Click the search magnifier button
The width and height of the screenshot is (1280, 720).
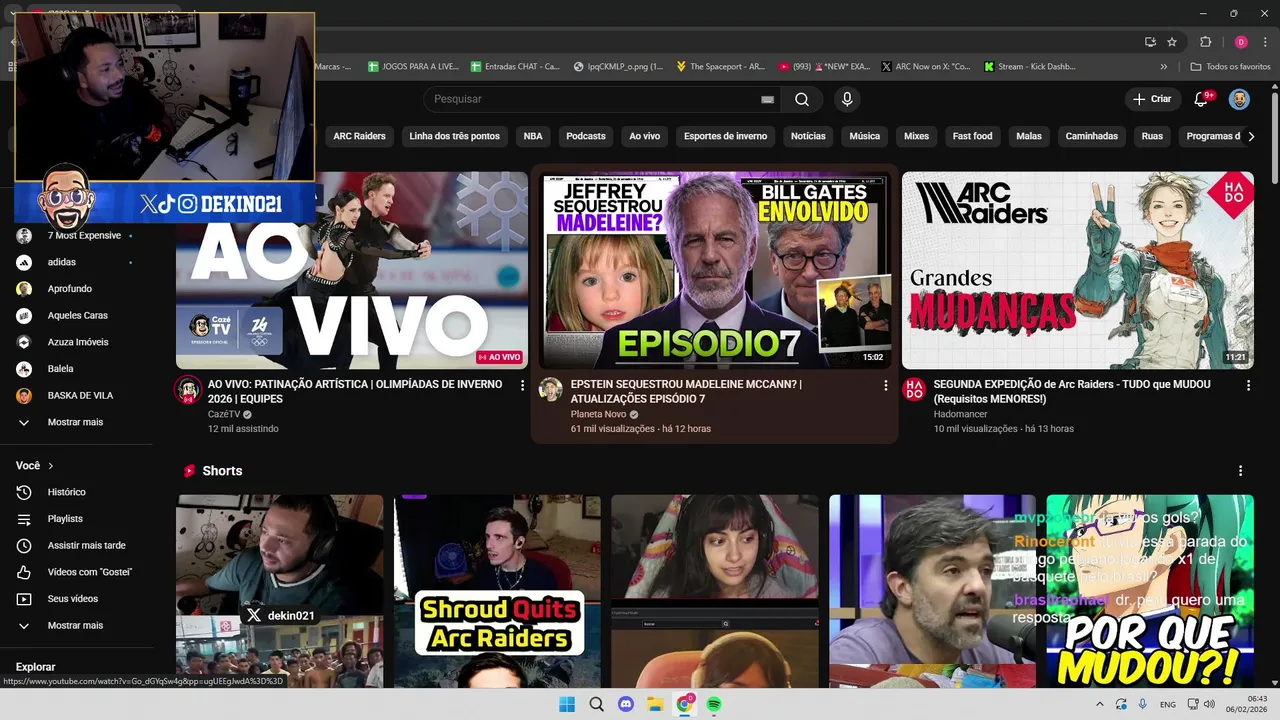pos(802,99)
